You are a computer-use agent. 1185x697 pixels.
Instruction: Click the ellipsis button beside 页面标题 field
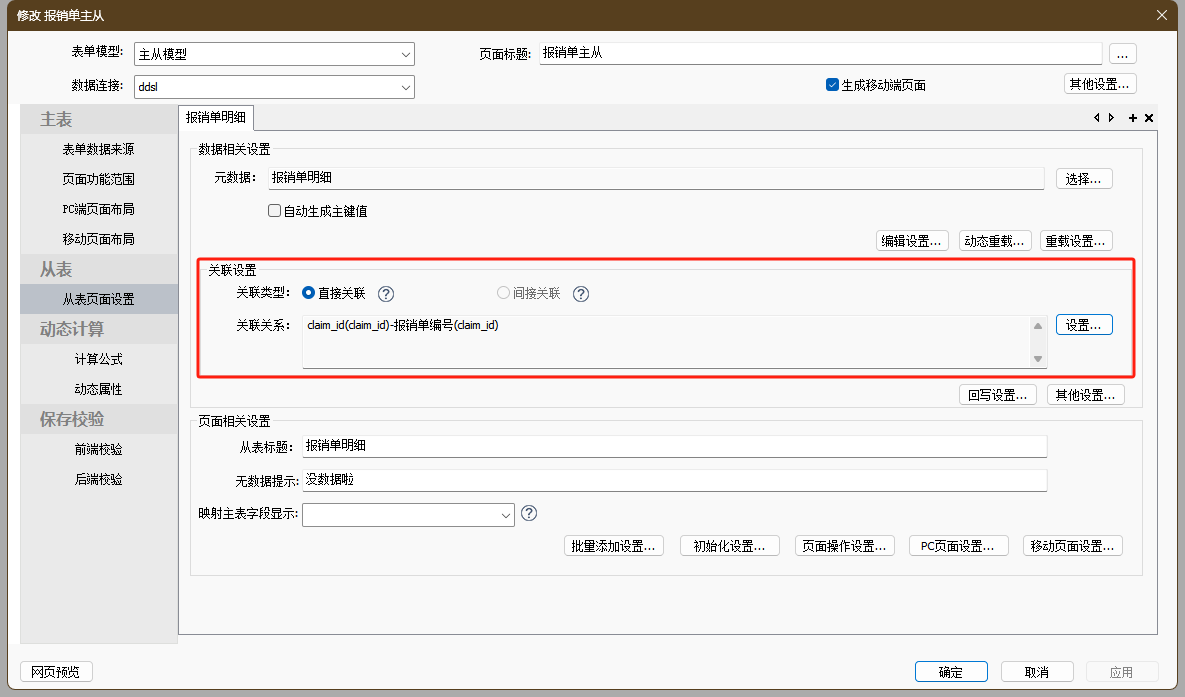click(1122, 54)
